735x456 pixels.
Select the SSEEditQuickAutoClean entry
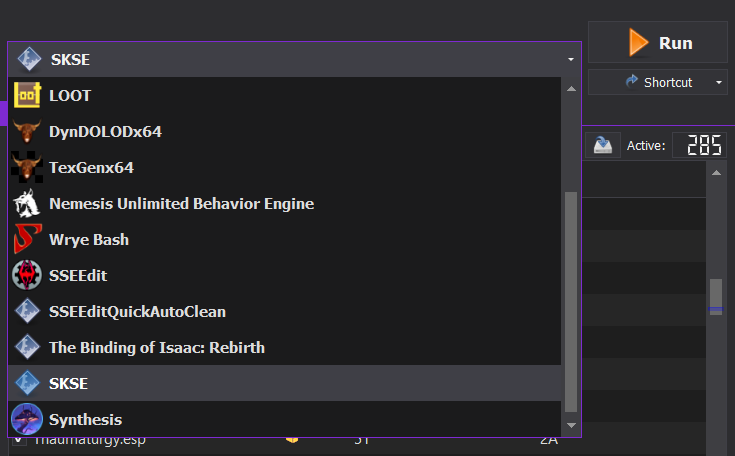pos(284,311)
